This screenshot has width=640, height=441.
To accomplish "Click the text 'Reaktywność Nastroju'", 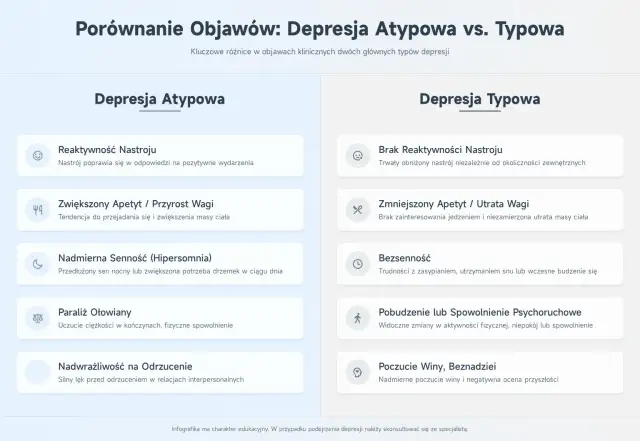I will tap(107, 150).
